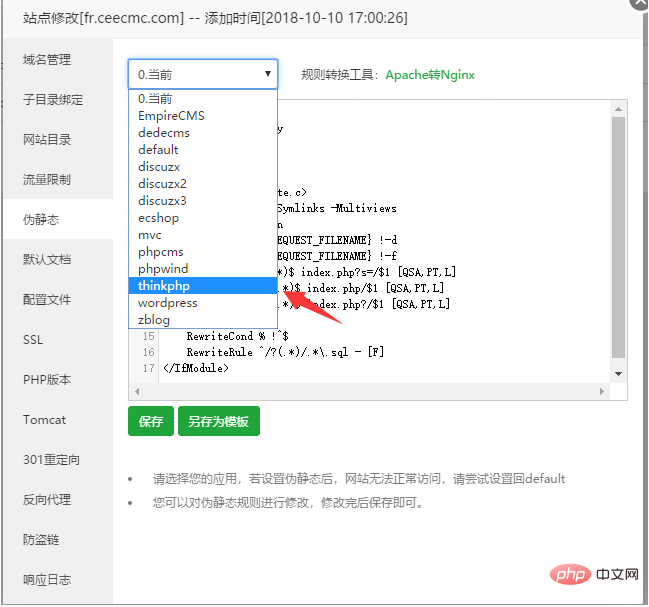Open 301重定向 tab
The height and width of the screenshot is (607, 649).
pos(58,460)
